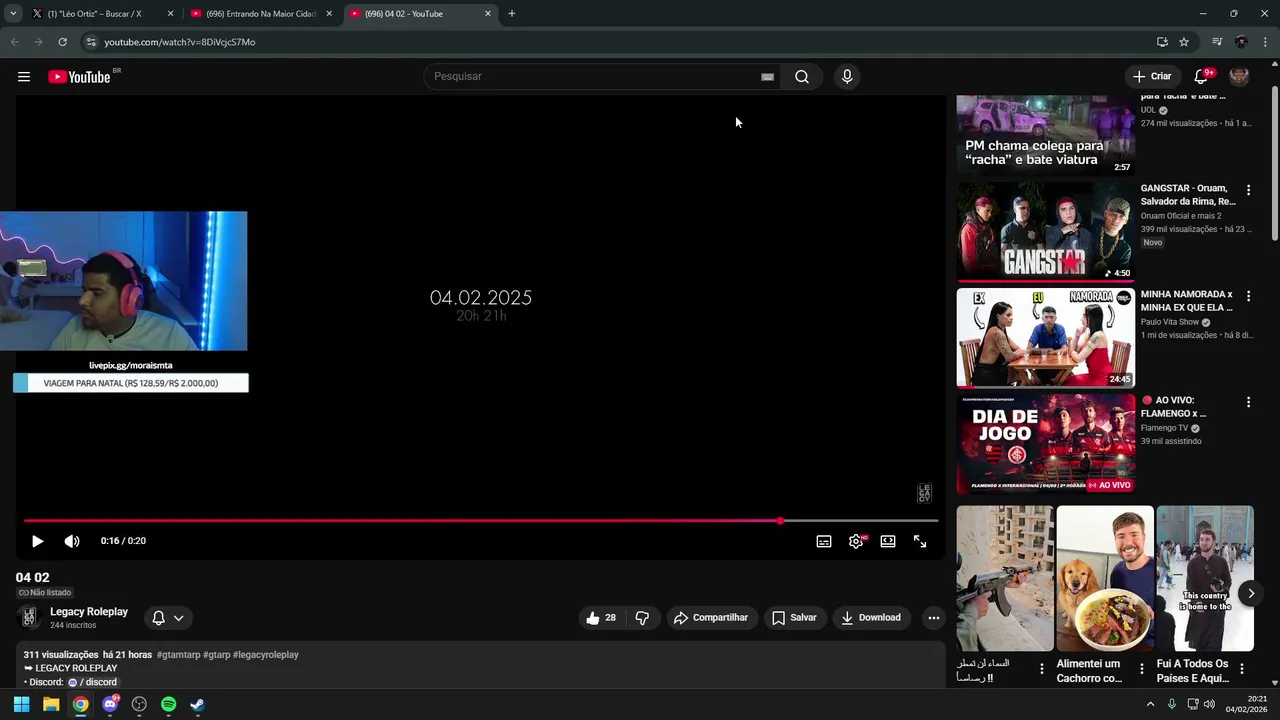Click the search magnifier button
The width and height of the screenshot is (1280, 720).
point(802,77)
